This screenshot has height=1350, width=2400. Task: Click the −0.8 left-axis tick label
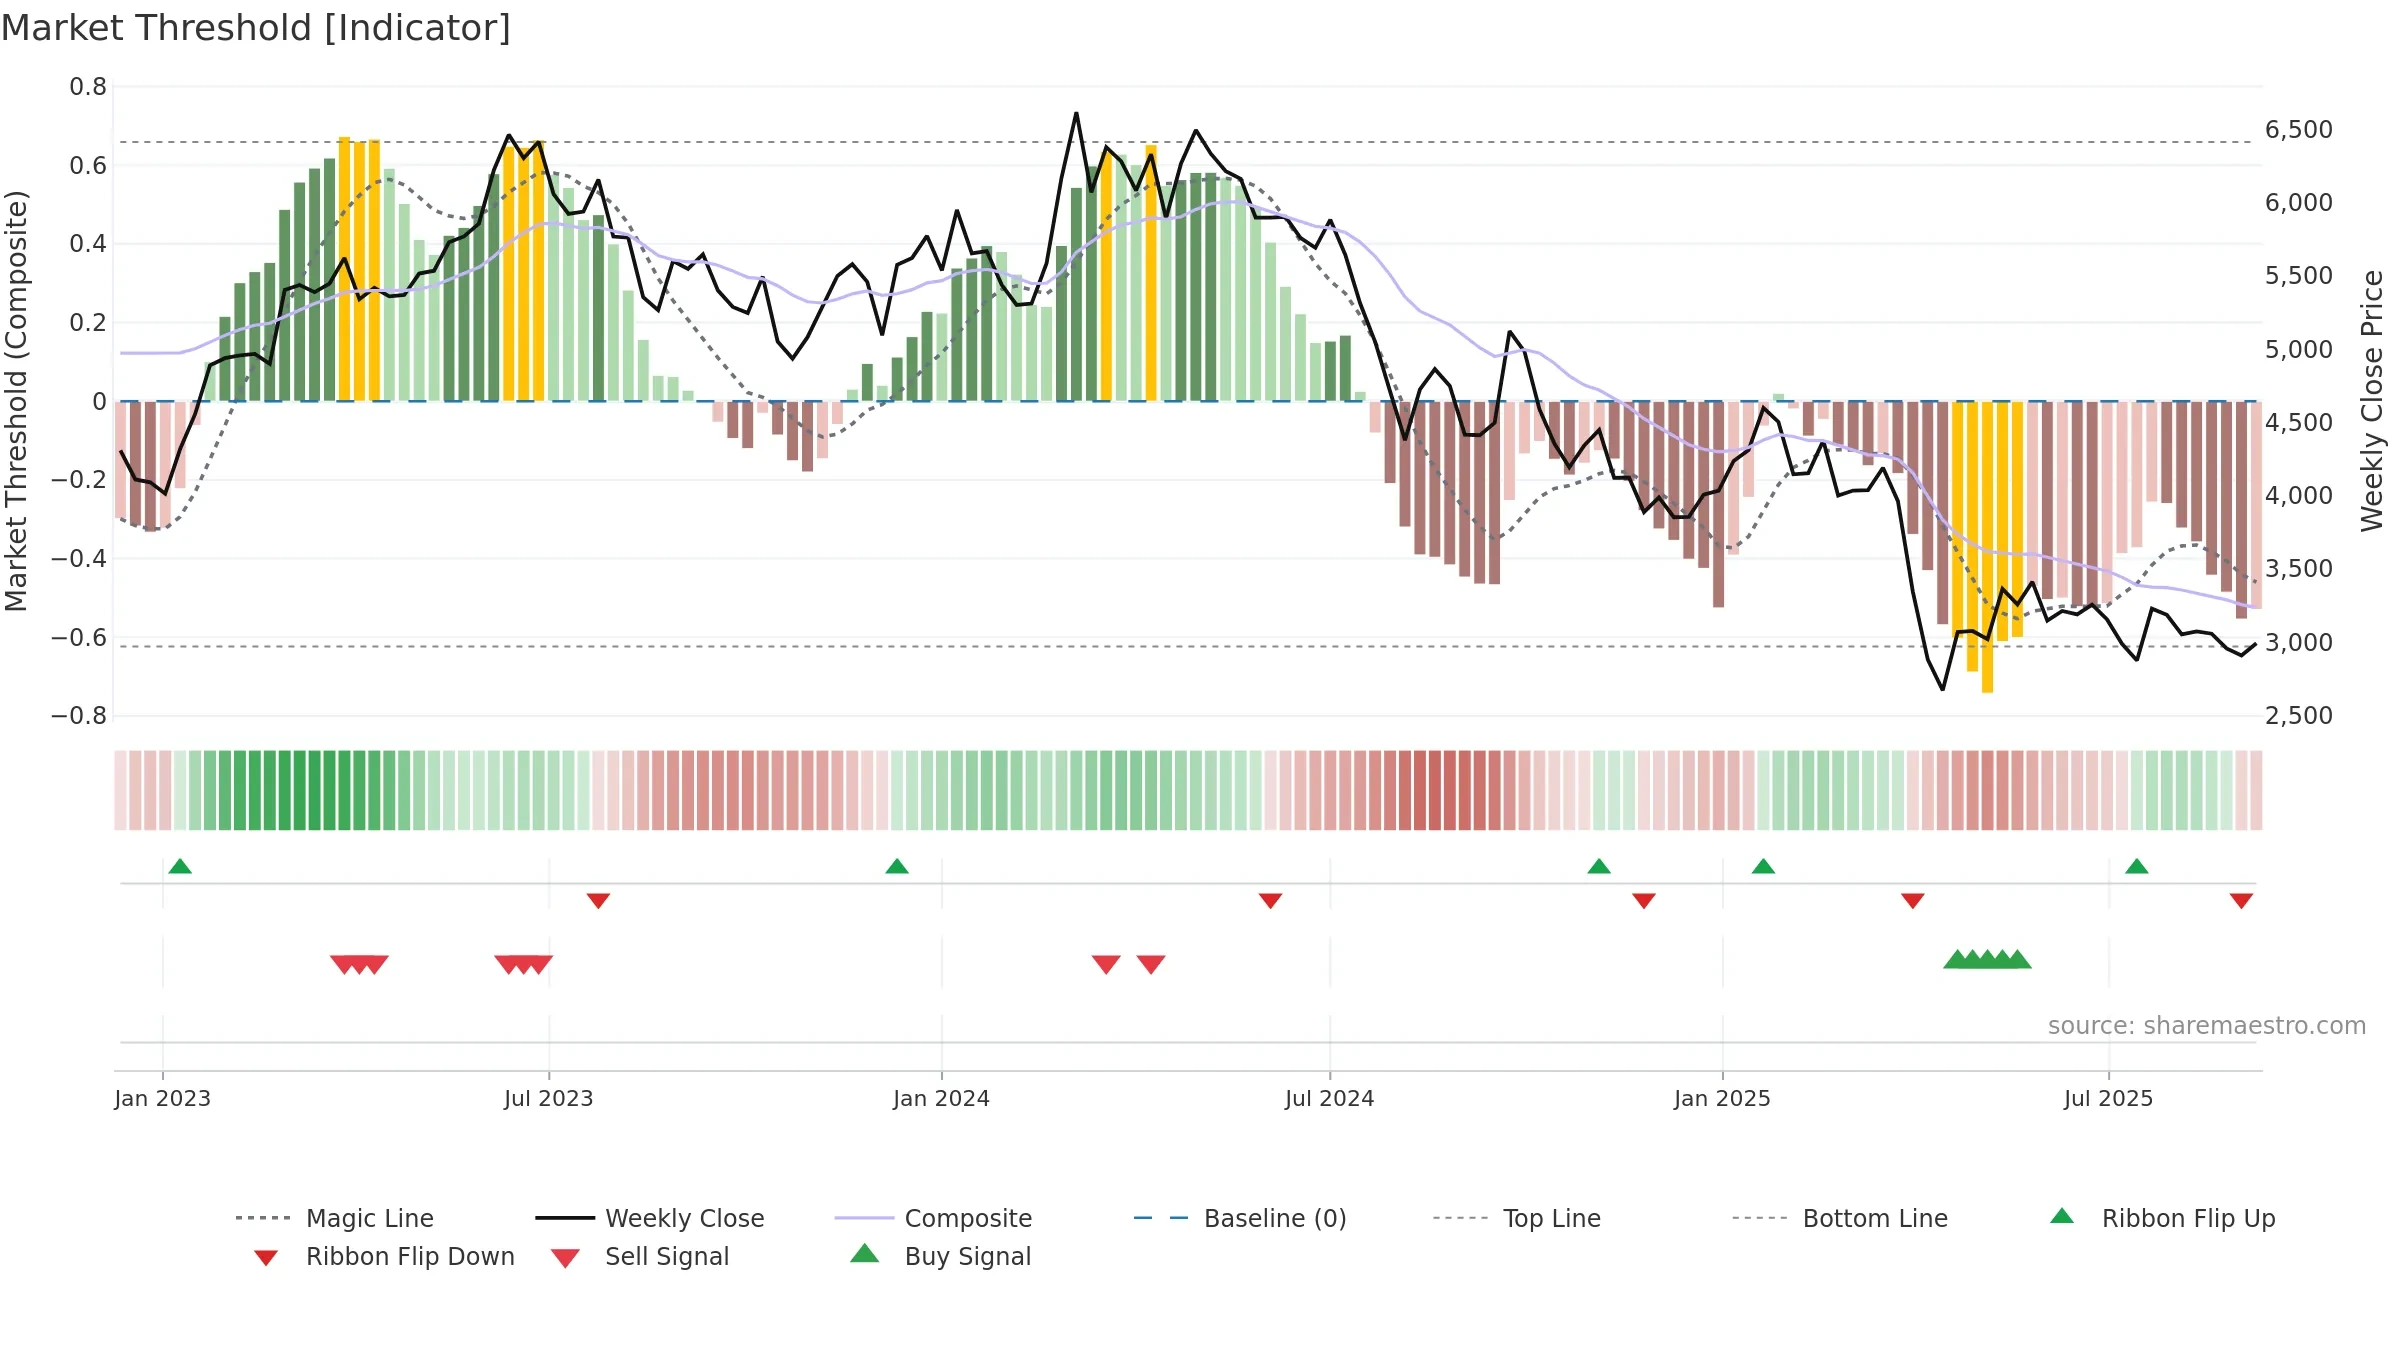click(79, 715)
